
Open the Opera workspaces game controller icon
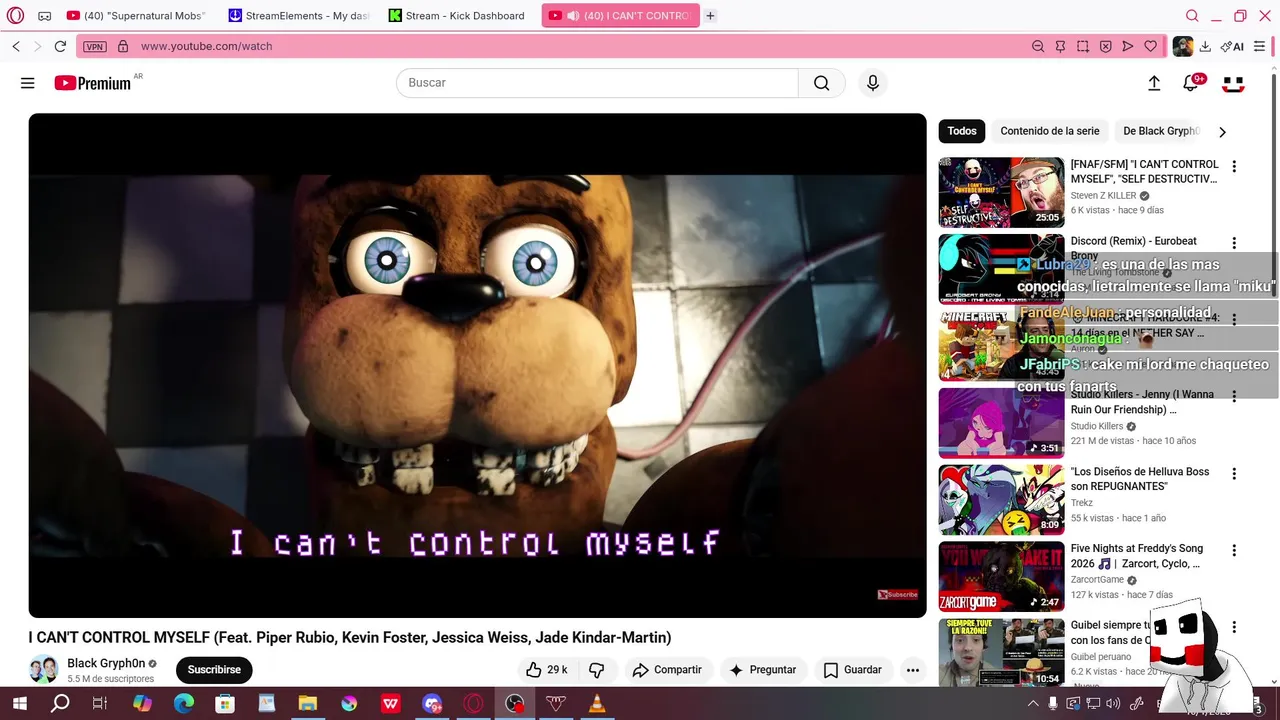[45, 16]
